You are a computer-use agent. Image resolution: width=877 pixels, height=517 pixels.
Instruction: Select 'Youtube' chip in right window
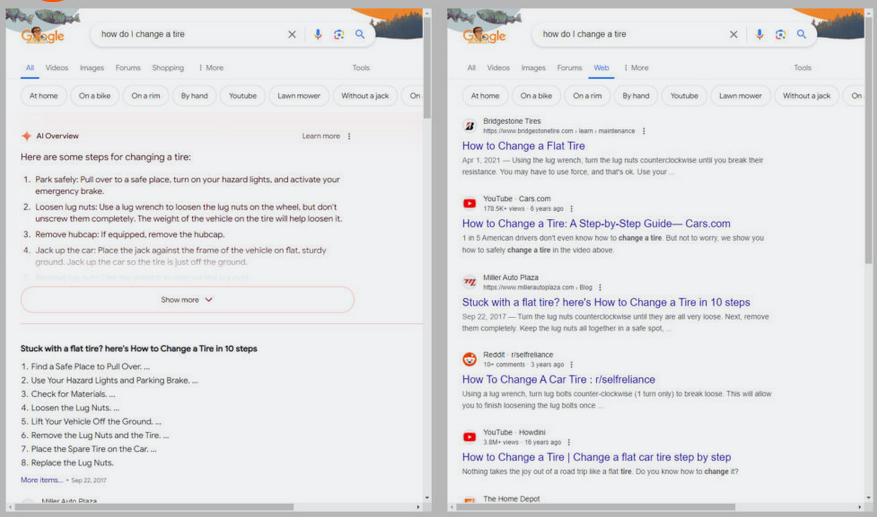click(684, 96)
